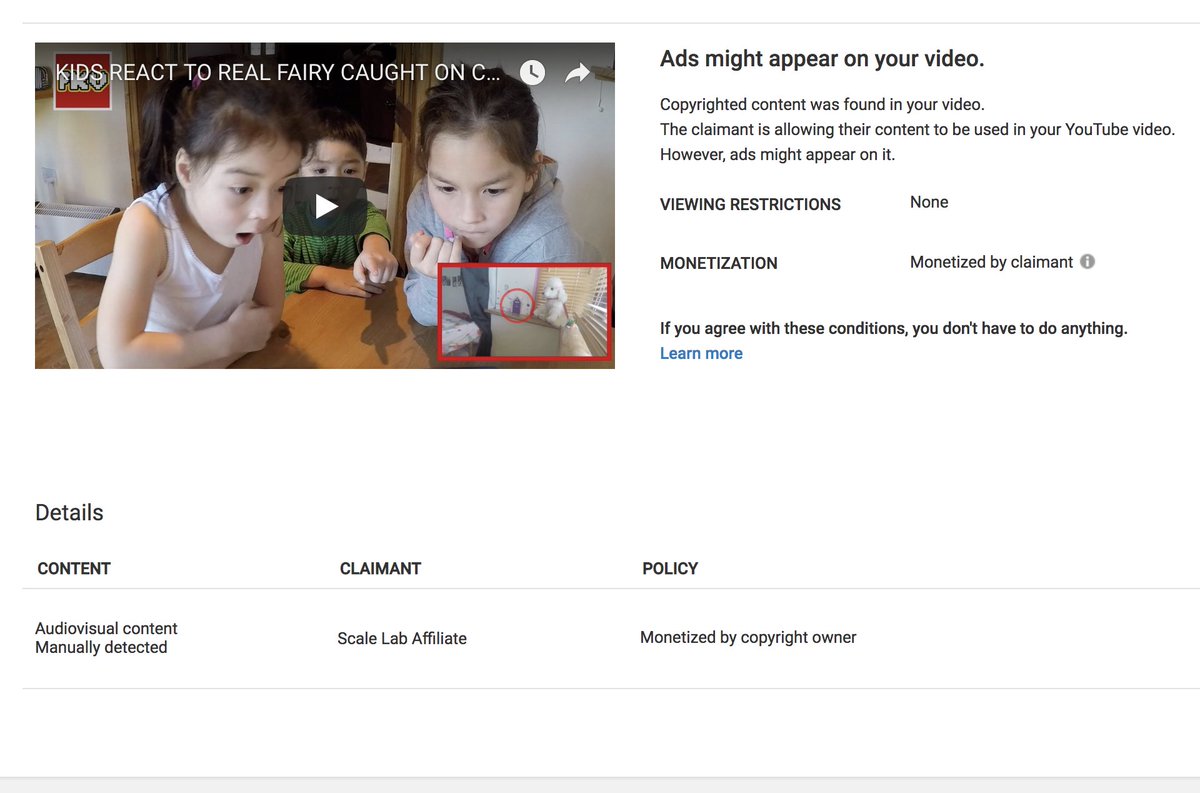Click 'Scale Lab Affiliate' claimant cell

402,638
